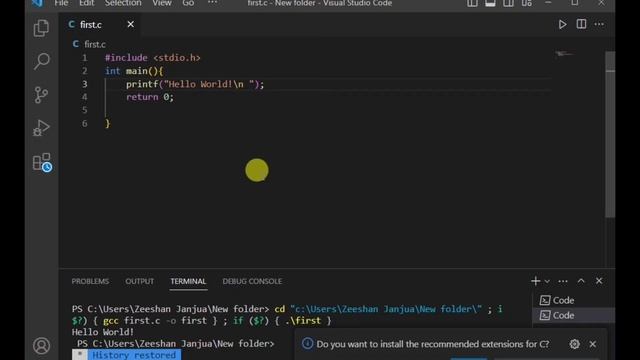Switch to the Terminal panel tab

pyautogui.click(x=188, y=281)
